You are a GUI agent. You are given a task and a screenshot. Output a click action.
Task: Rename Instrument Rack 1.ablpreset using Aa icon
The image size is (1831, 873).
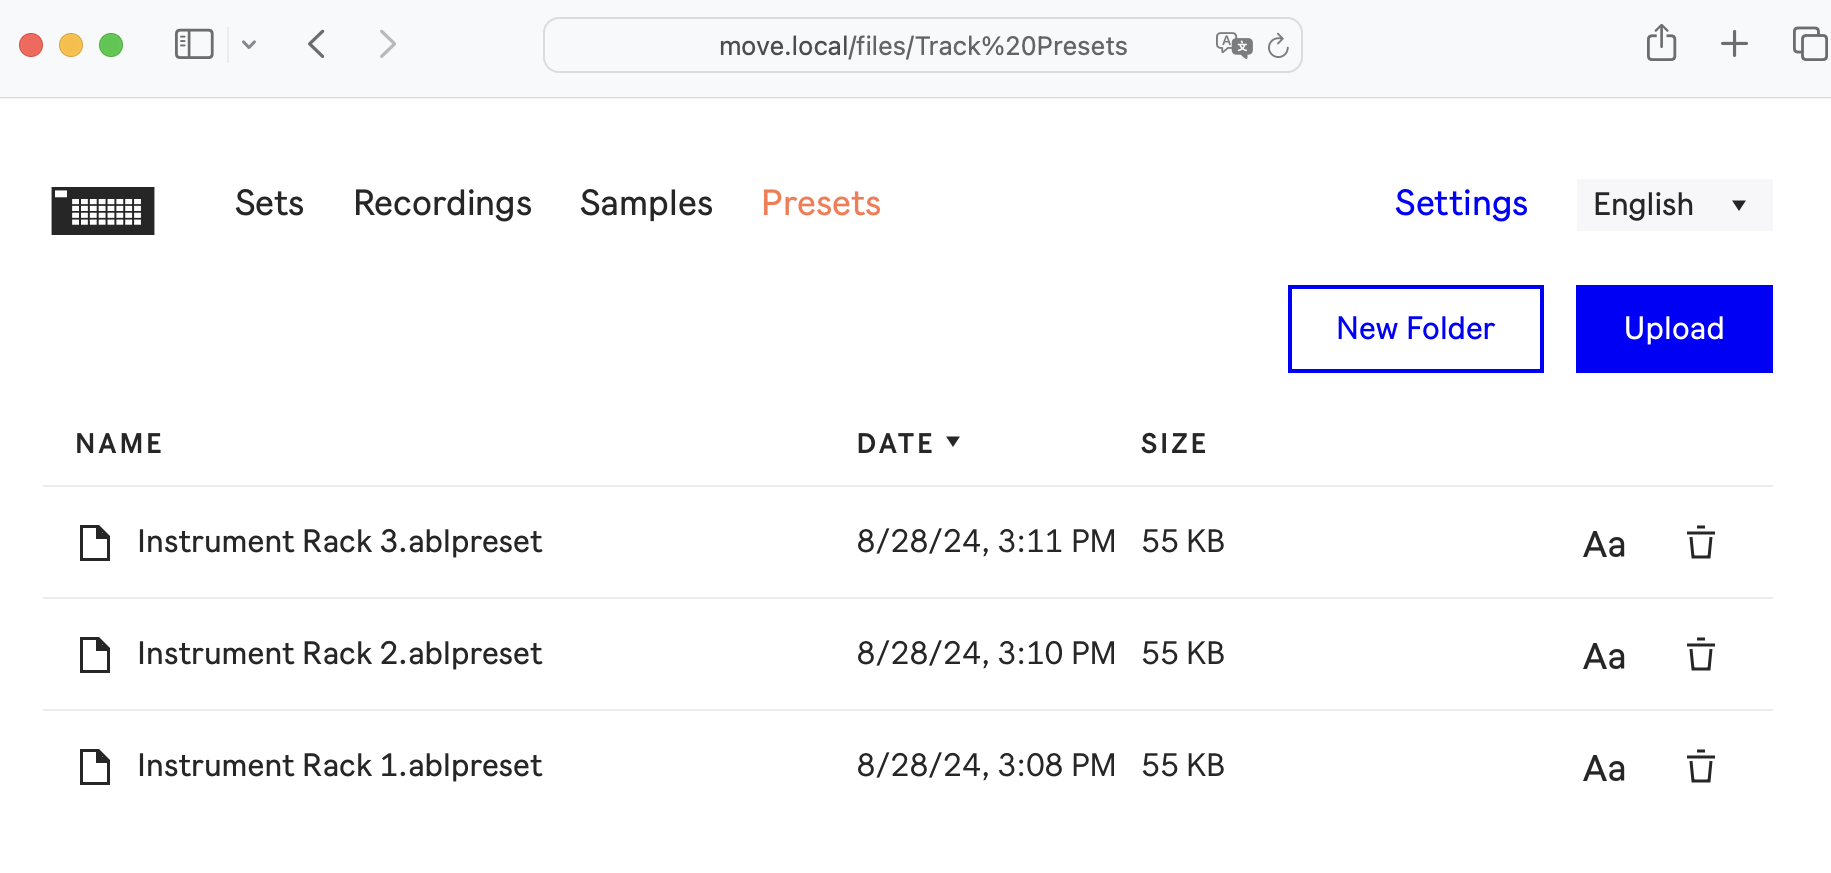point(1604,768)
